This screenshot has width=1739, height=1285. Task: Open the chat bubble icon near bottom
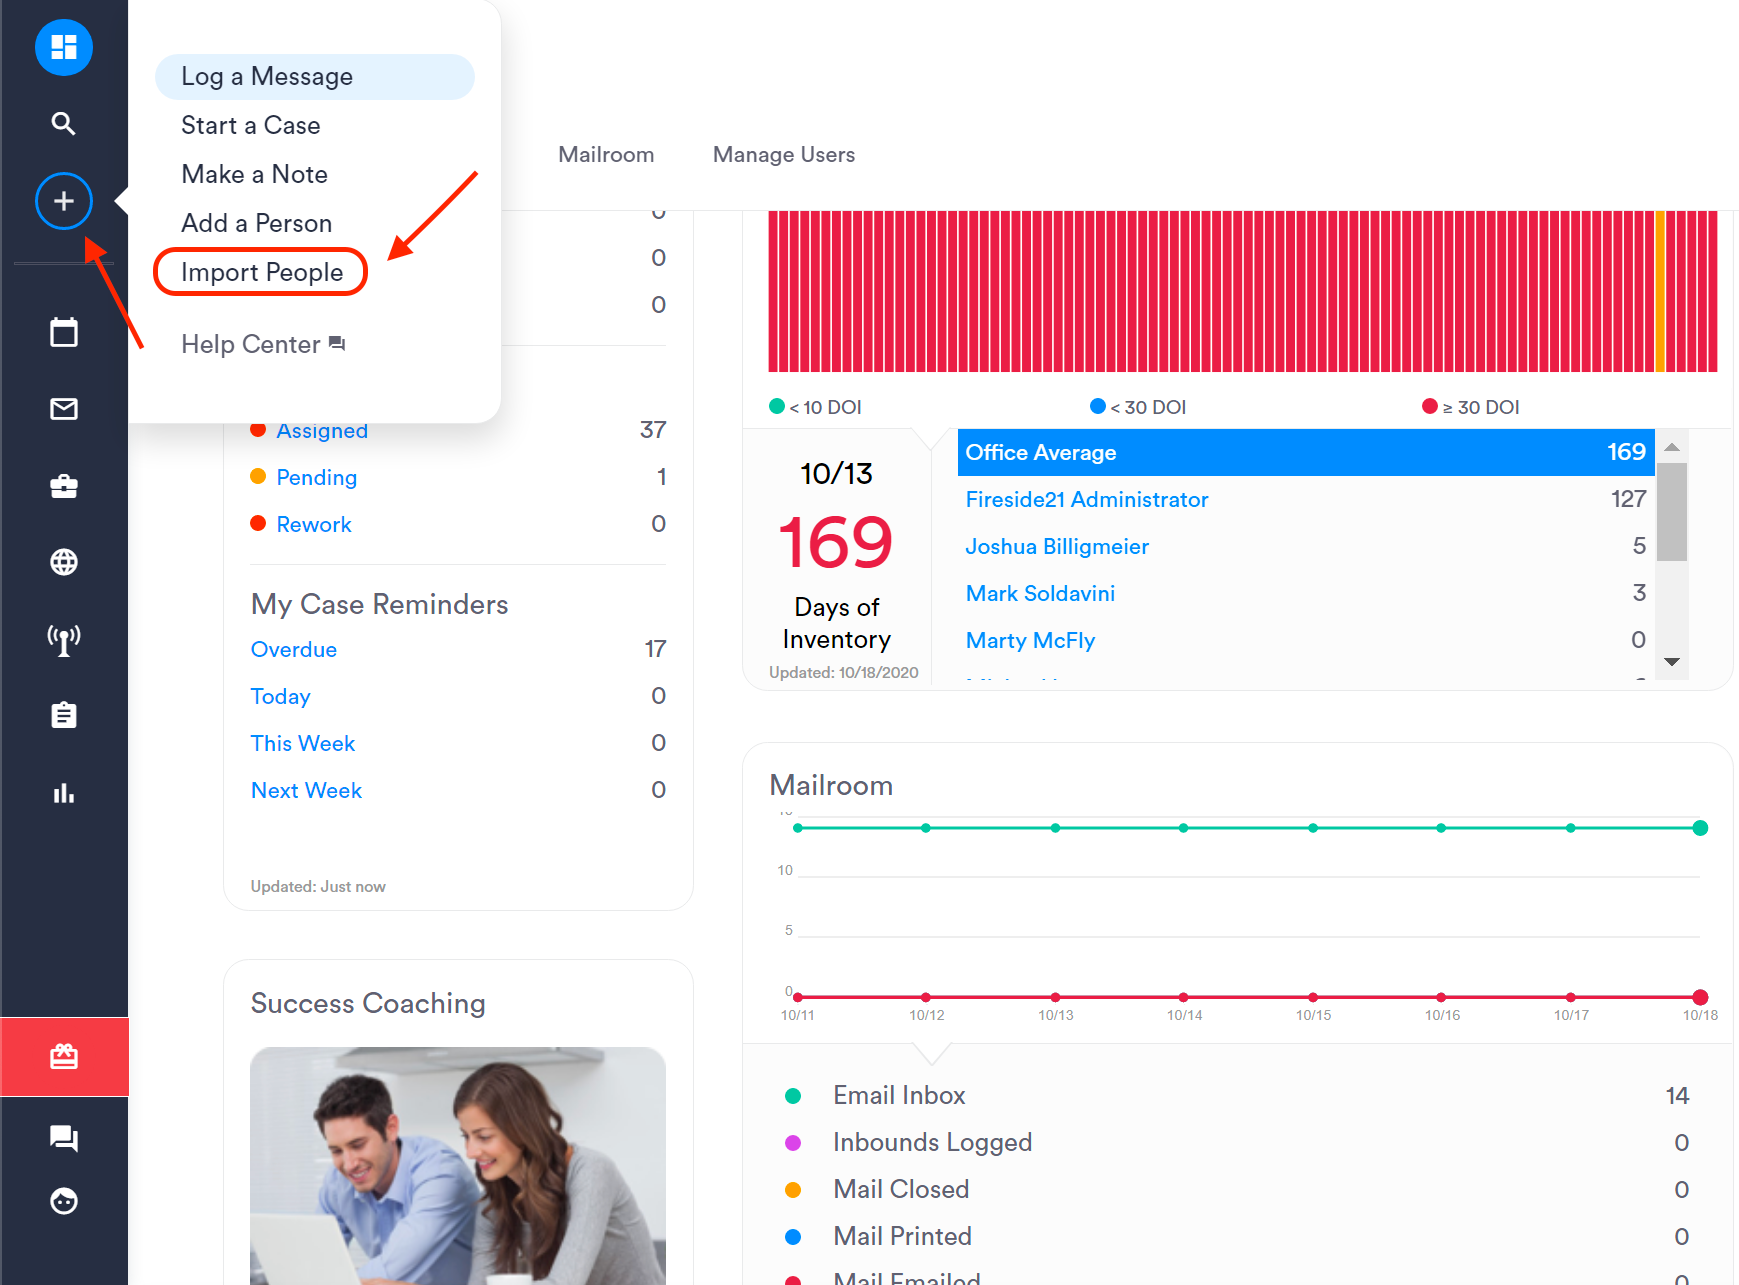coord(63,1138)
